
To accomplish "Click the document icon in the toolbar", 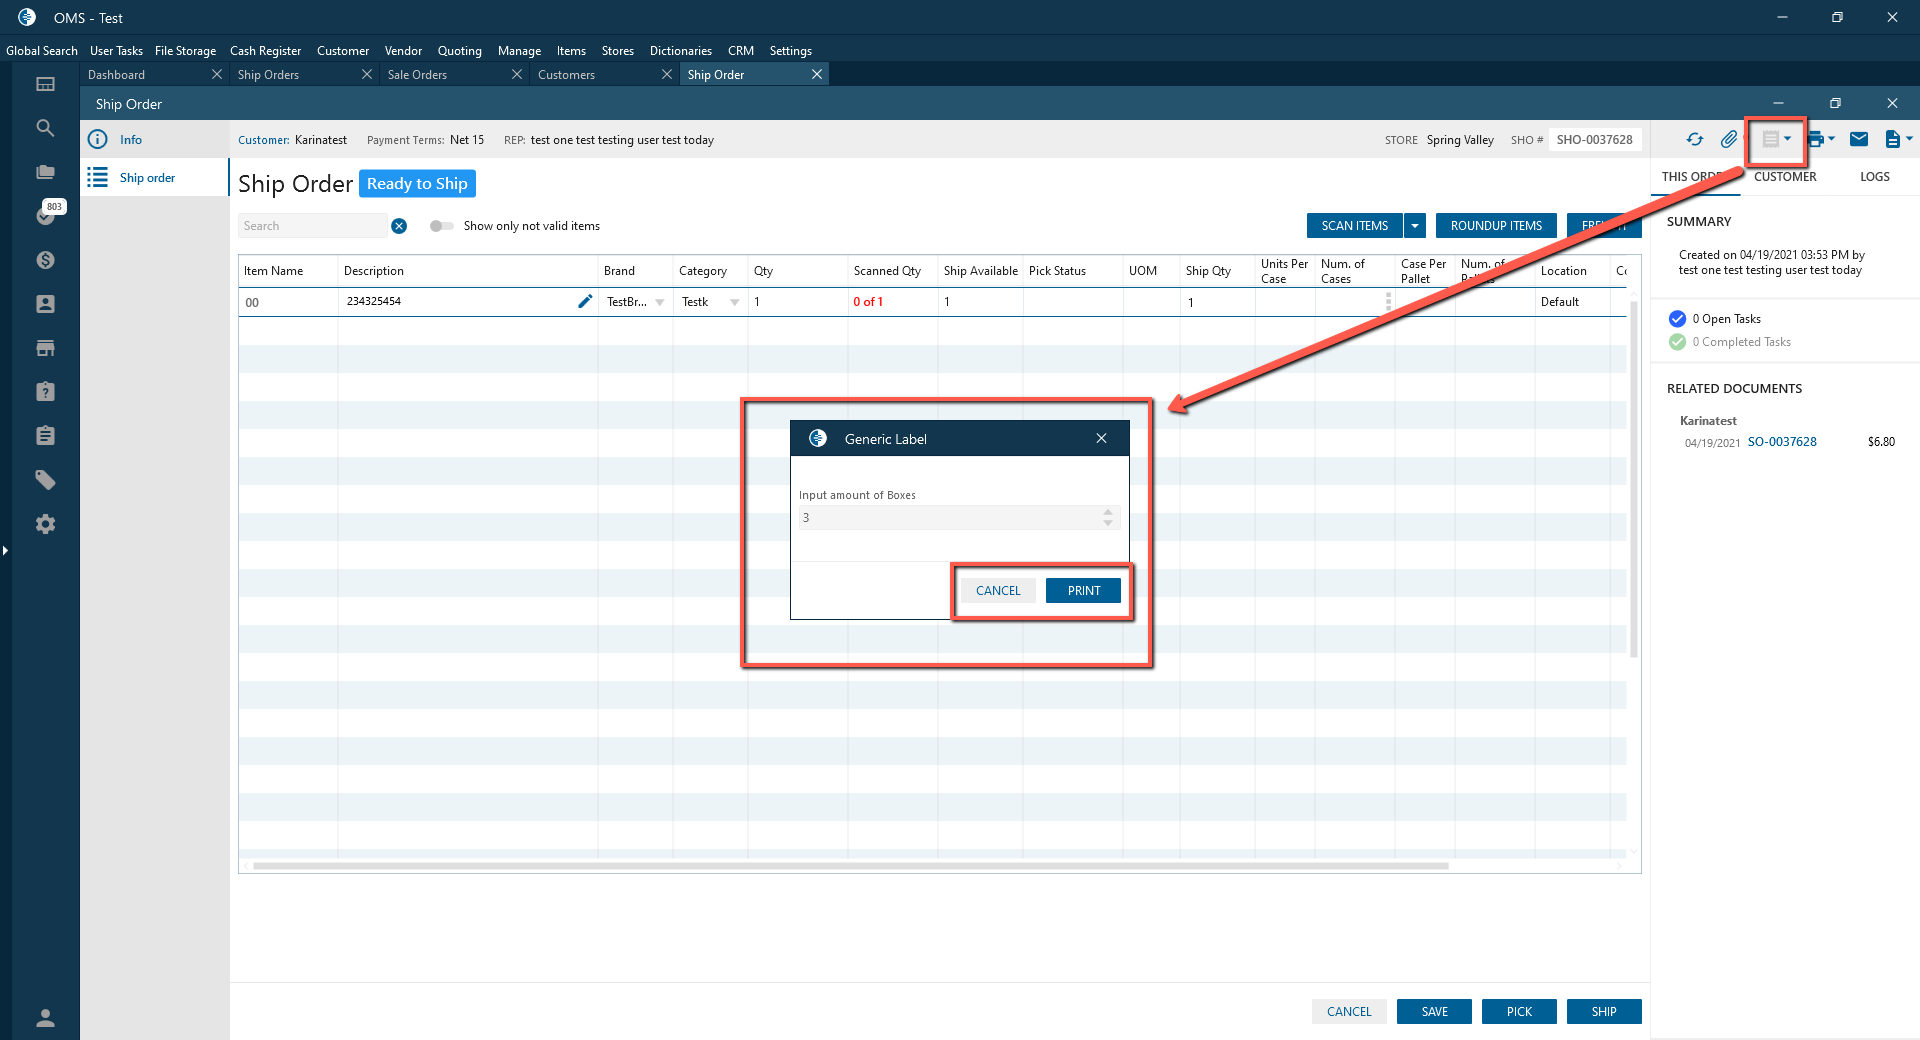I will [1893, 140].
